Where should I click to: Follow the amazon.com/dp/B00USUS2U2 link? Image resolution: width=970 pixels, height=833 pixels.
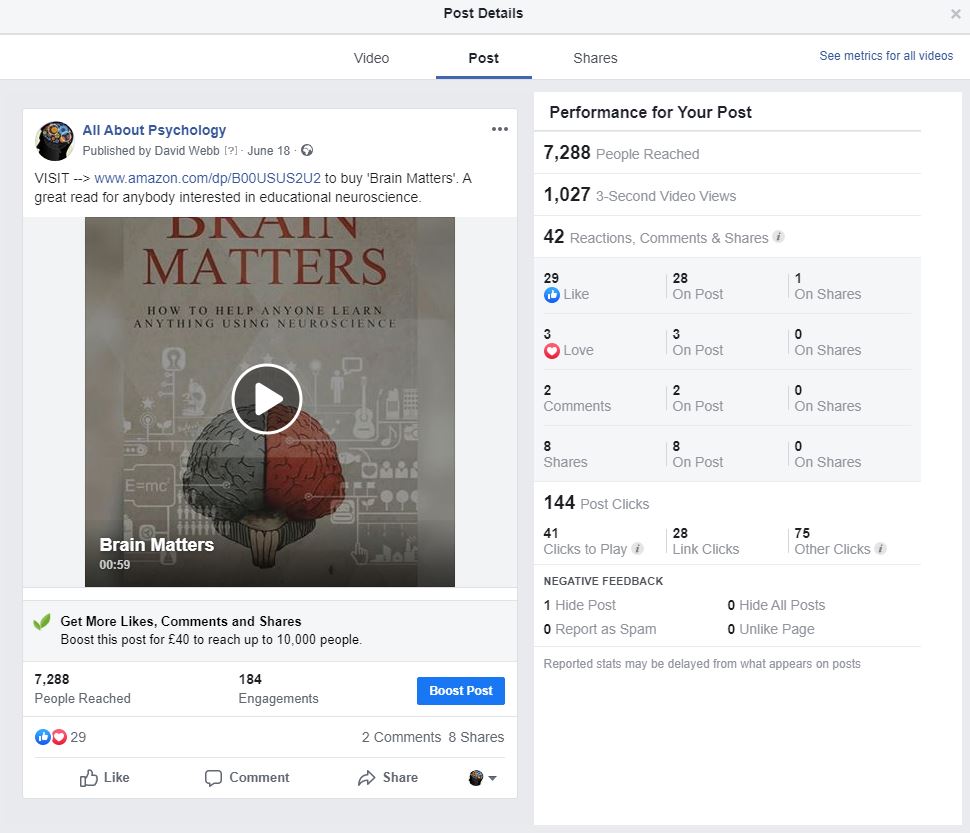[207, 178]
